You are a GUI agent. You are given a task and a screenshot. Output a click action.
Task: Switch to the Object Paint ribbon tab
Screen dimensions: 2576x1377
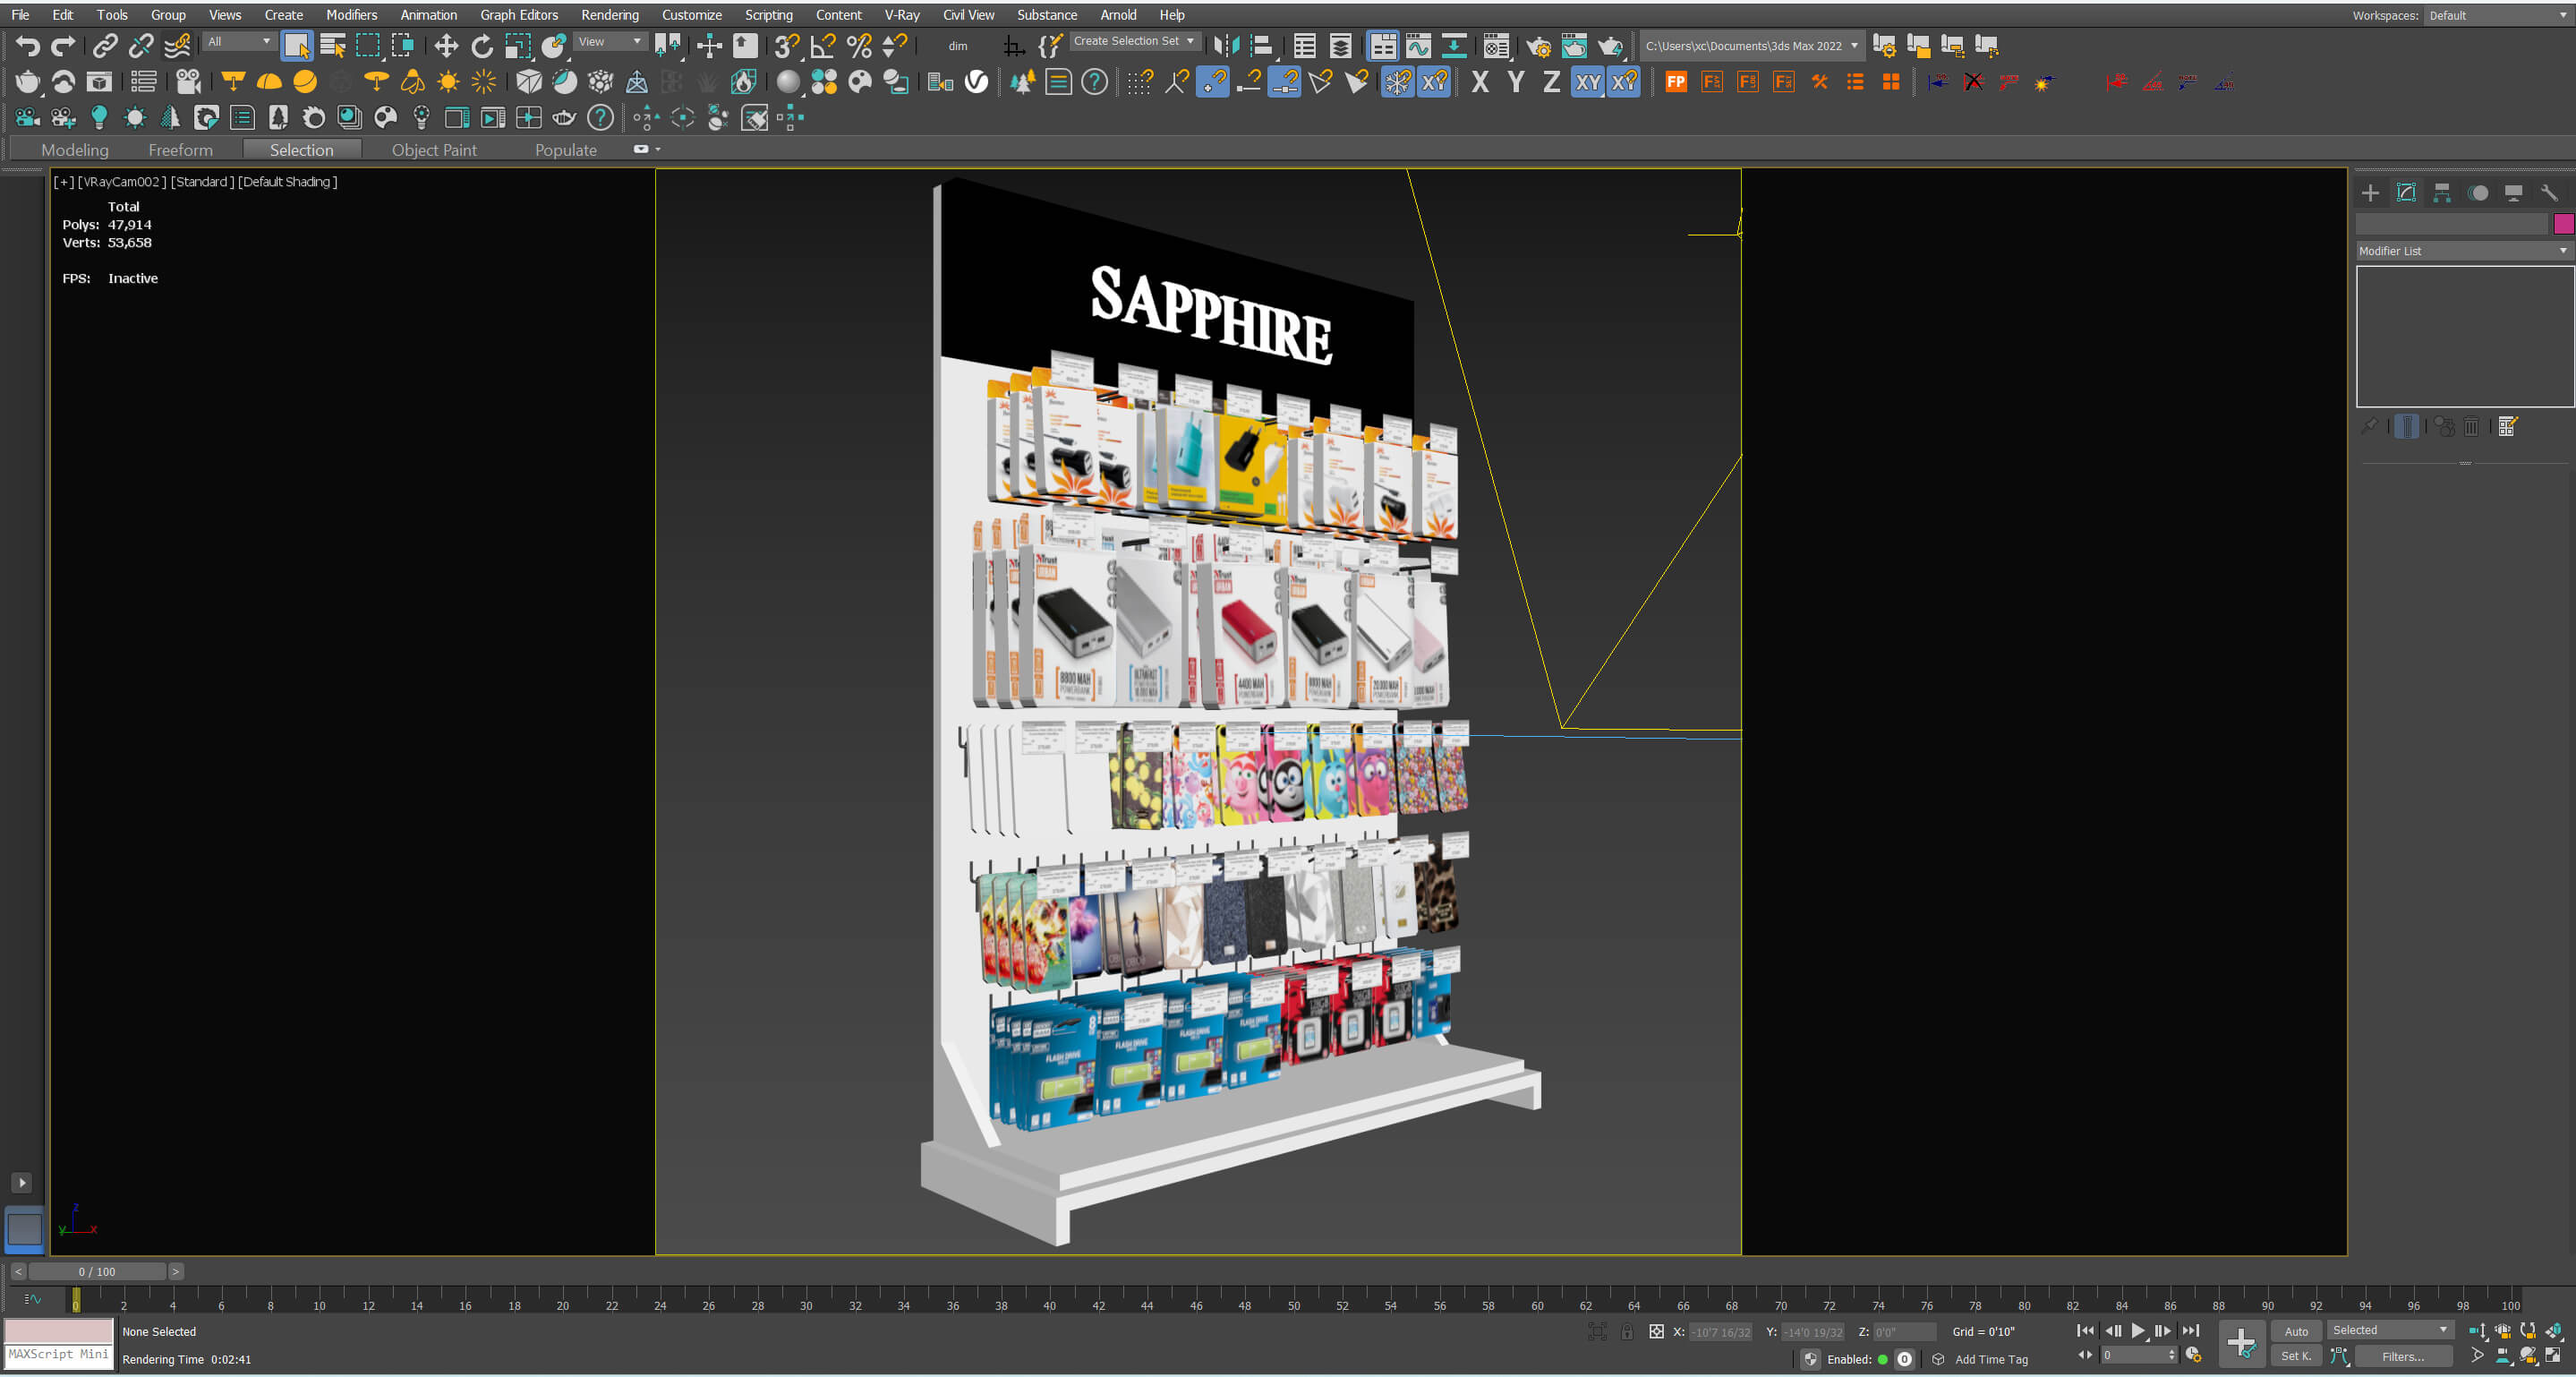(434, 150)
